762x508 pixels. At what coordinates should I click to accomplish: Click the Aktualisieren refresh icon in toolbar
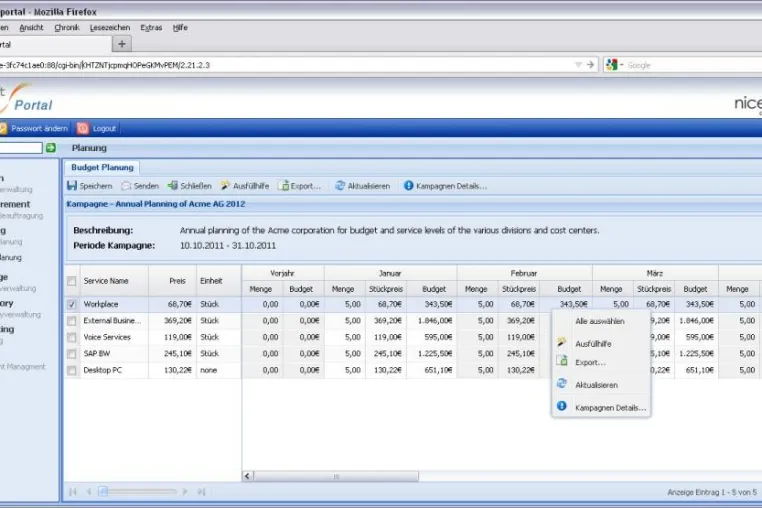pos(340,186)
